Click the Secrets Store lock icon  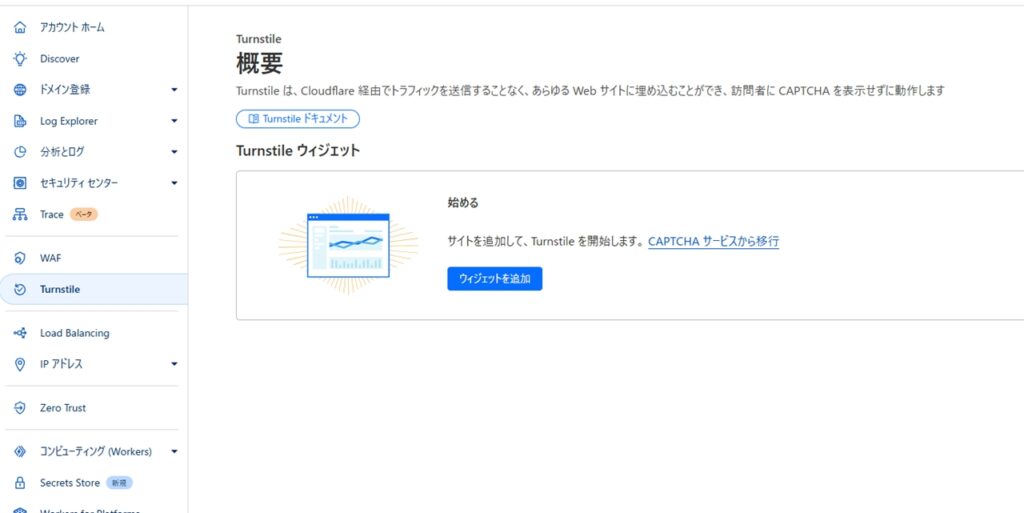pyautogui.click(x=20, y=483)
